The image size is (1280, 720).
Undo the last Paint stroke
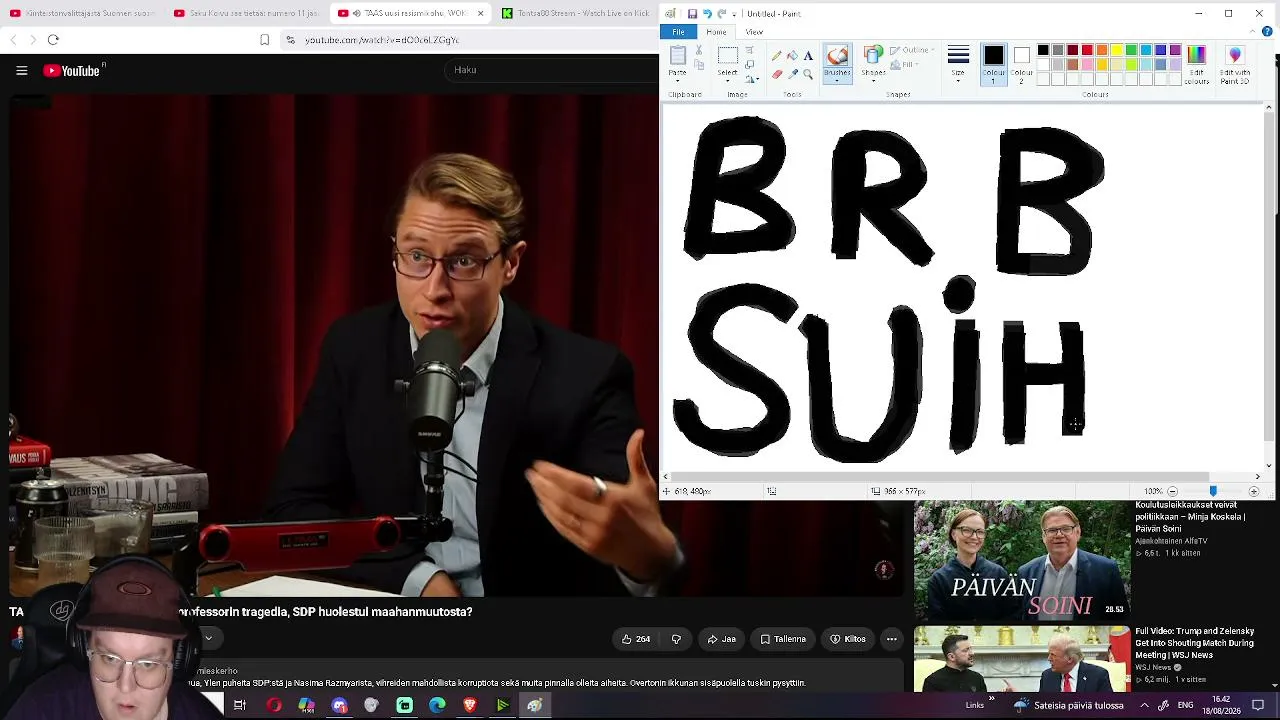707,14
